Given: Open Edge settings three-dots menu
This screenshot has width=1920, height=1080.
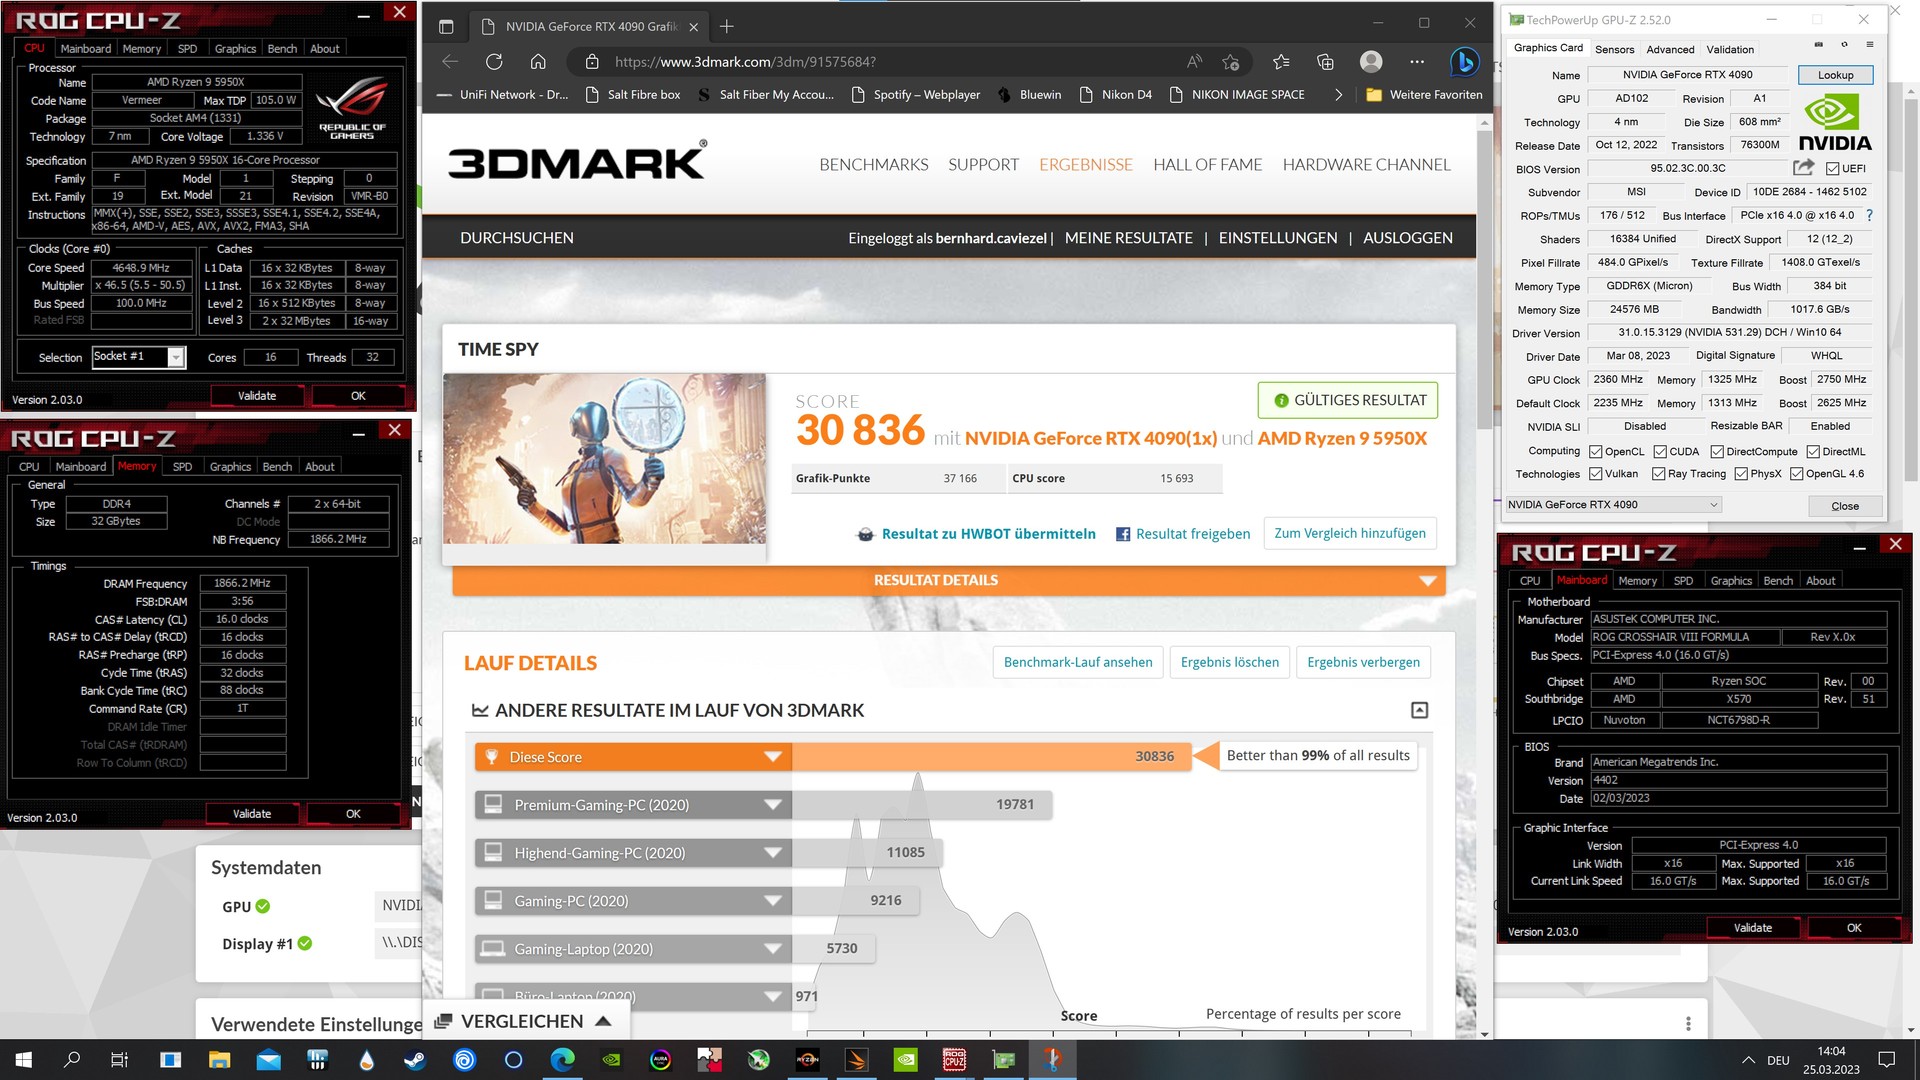Looking at the screenshot, I should 1417,62.
